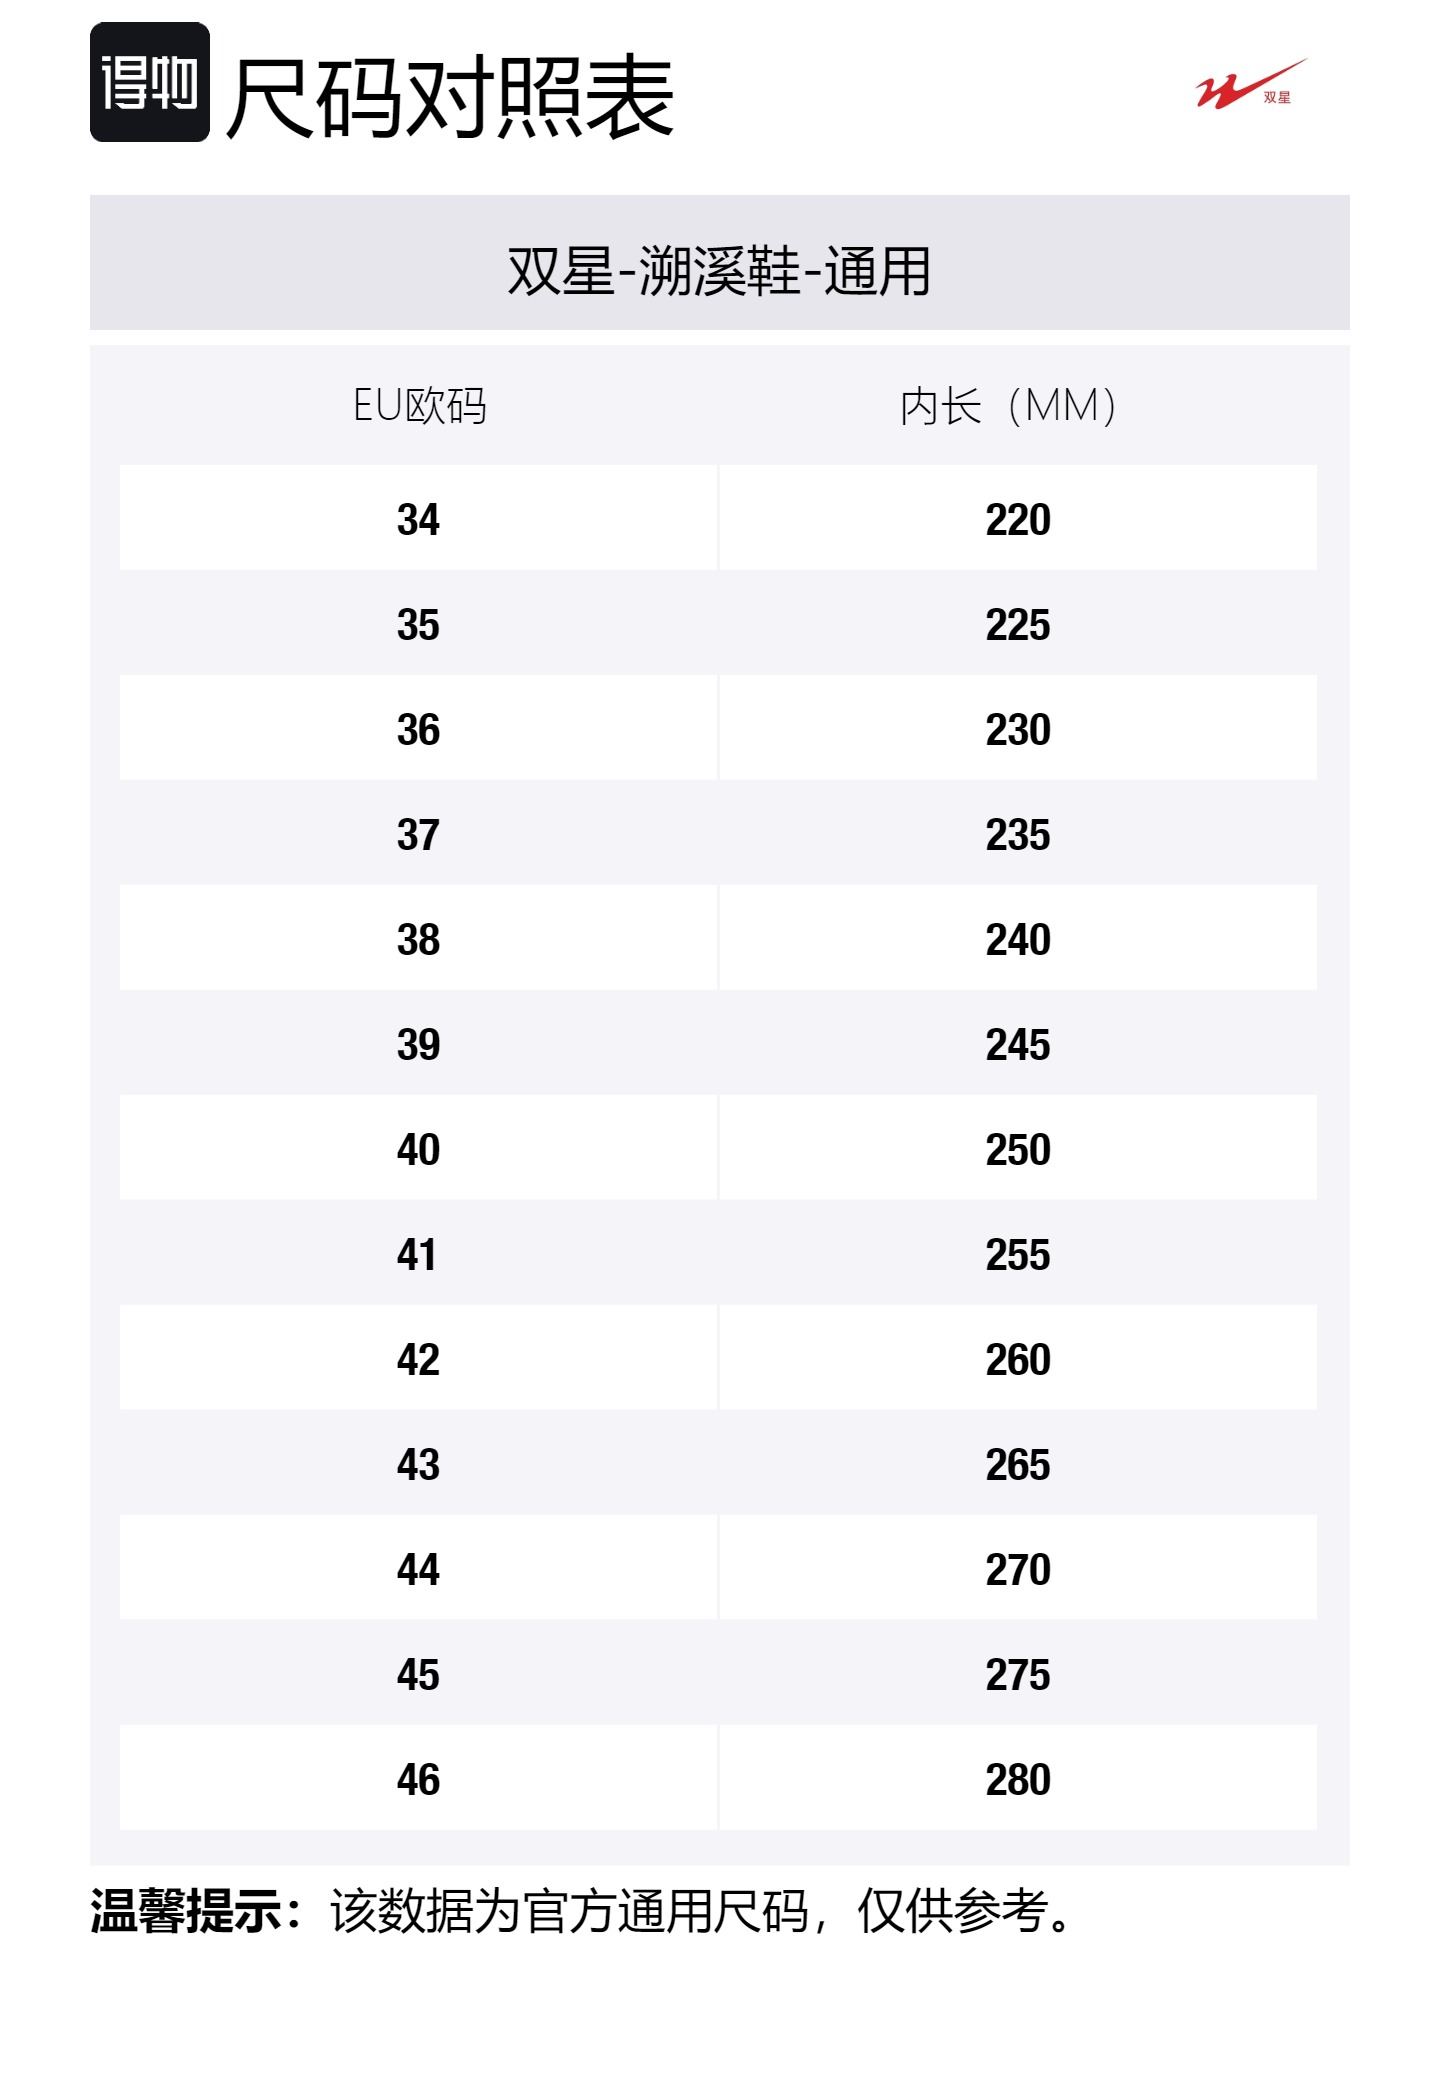This screenshot has width=1440, height=2082.
Task: Click the 255 inner length value
Action: (1017, 1254)
